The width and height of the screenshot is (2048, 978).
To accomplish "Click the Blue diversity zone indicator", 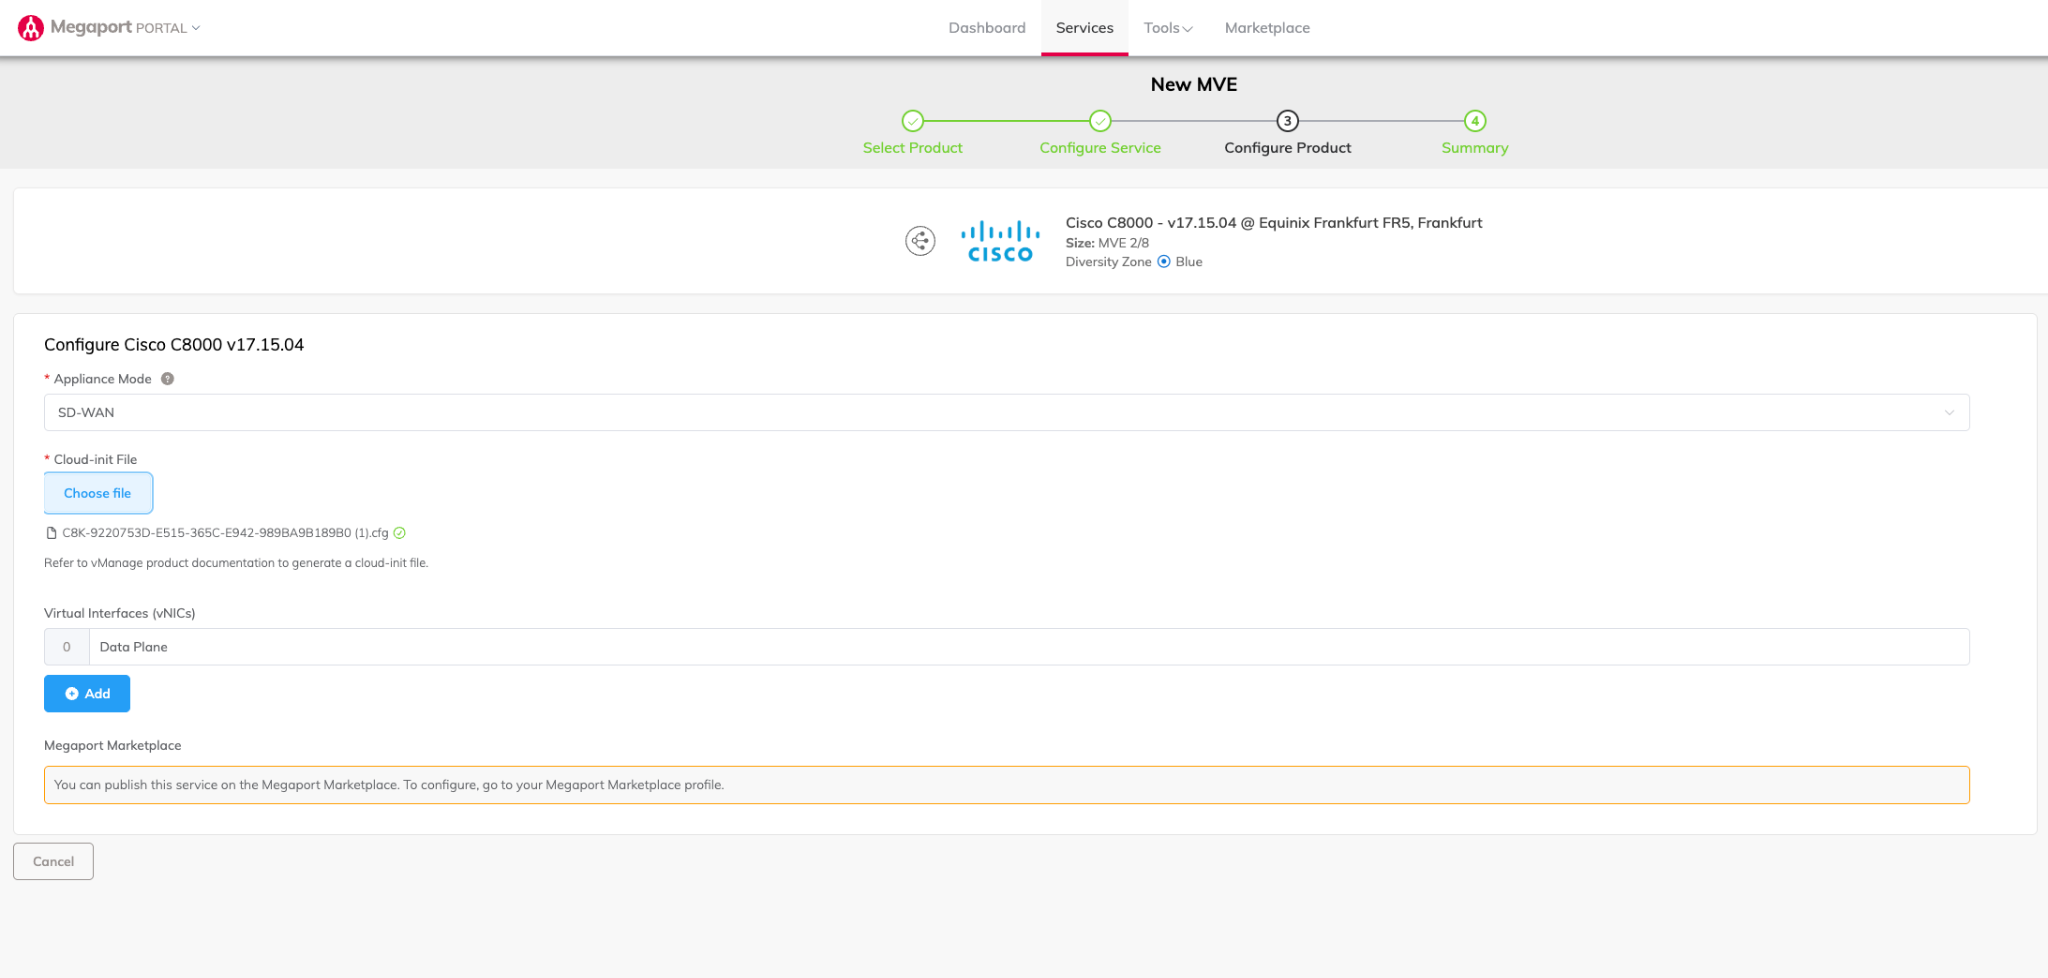I will [1164, 262].
